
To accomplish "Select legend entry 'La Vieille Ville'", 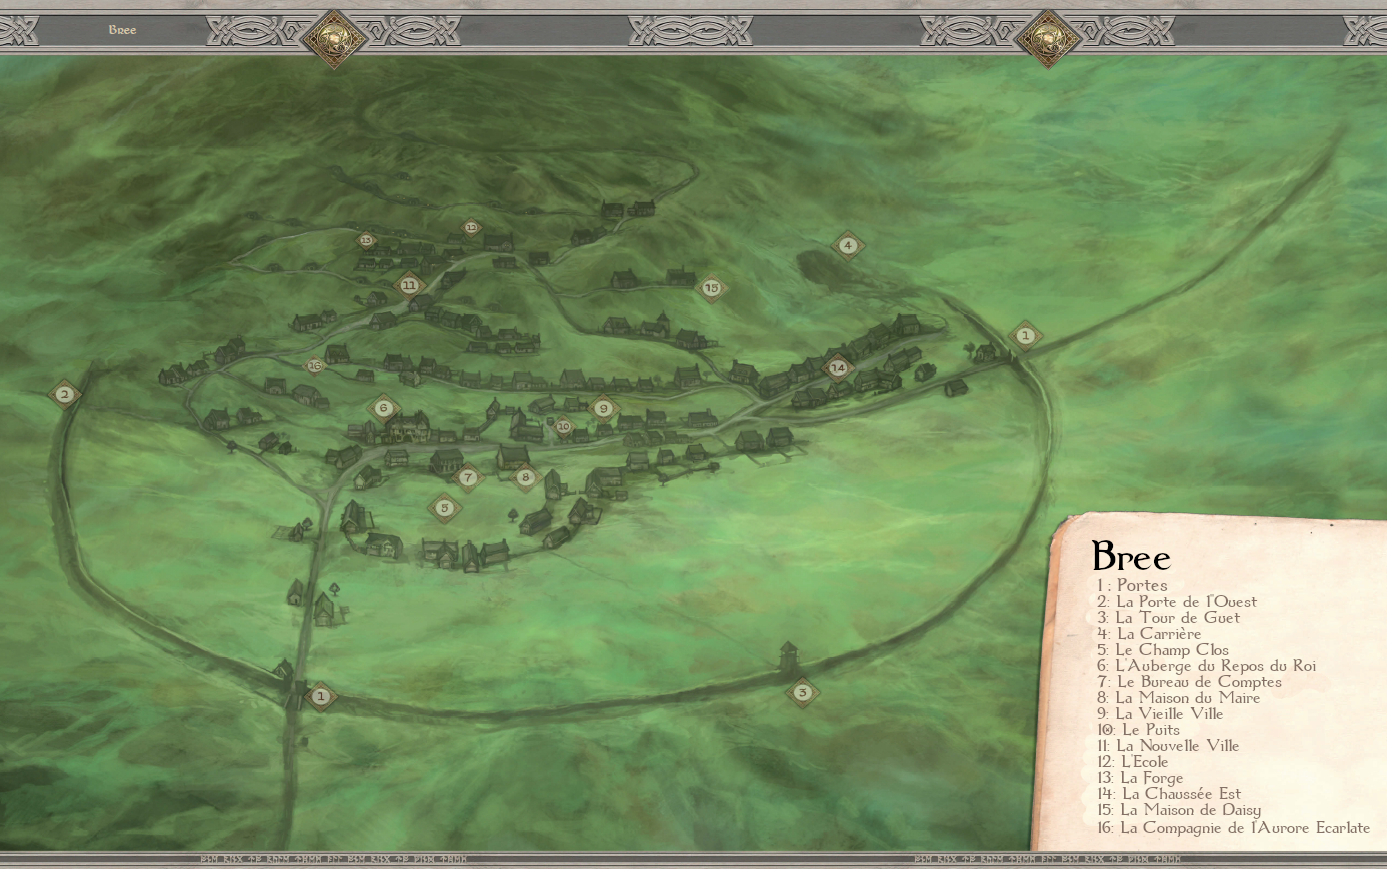I will click(1160, 713).
